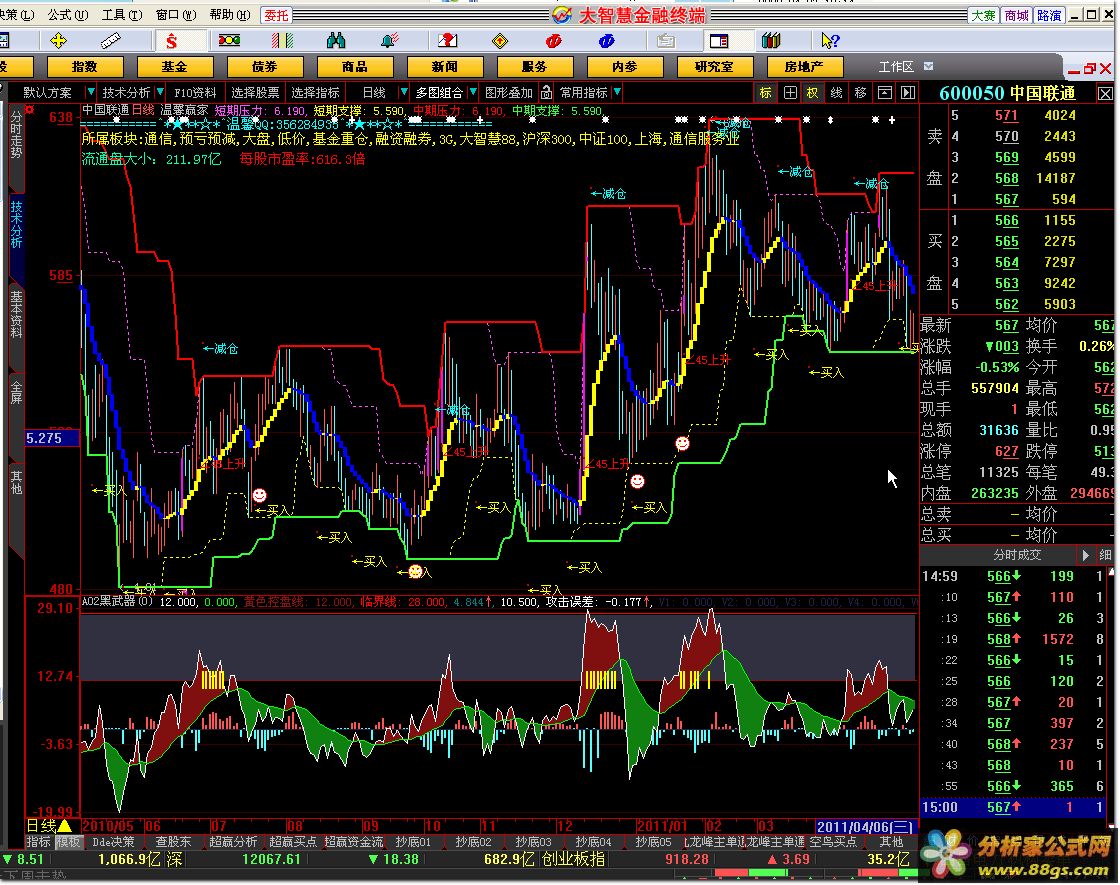Click the 2011/04/06 date marker
The image size is (1120, 885).
coord(865,826)
